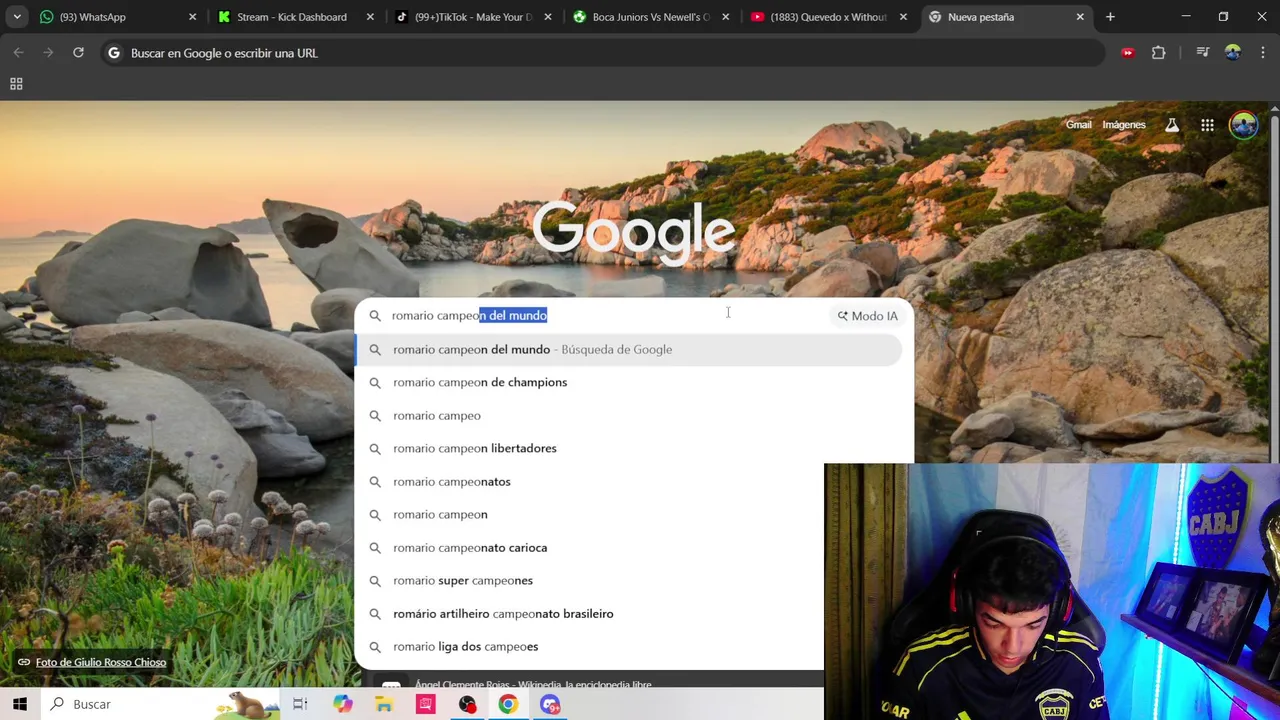Select suggestion romario super campeones
Image resolution: width=1280 pixels, height=720 pixels.
[x=590, y=580]
